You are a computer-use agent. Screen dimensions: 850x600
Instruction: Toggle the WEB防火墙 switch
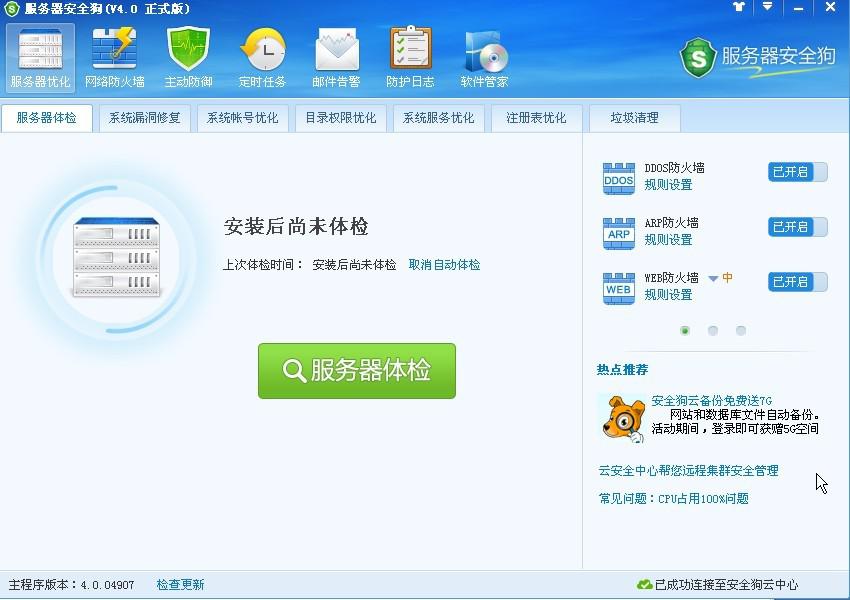tap(797, 282)
